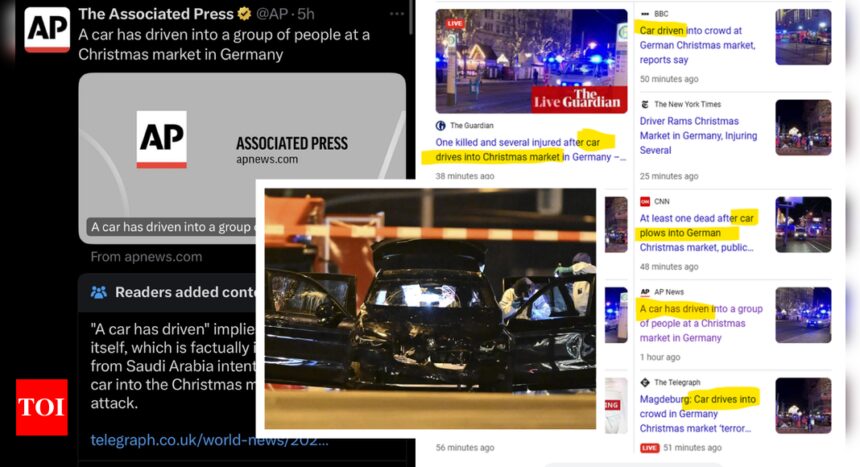Open the telegraph.co.uk link in readers note

[209, 440]
